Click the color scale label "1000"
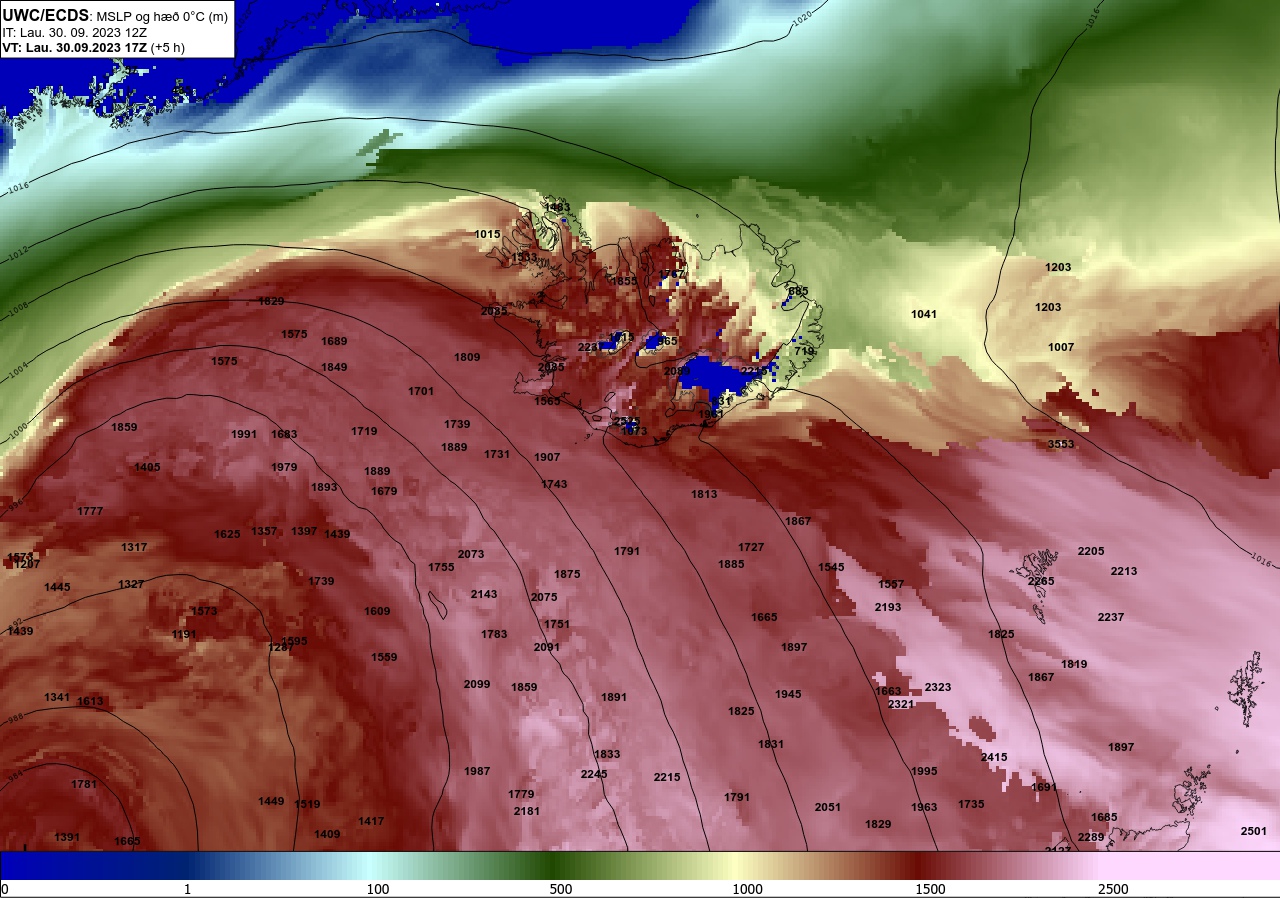Screen dimensions: 1280x898 pos(747,890)
